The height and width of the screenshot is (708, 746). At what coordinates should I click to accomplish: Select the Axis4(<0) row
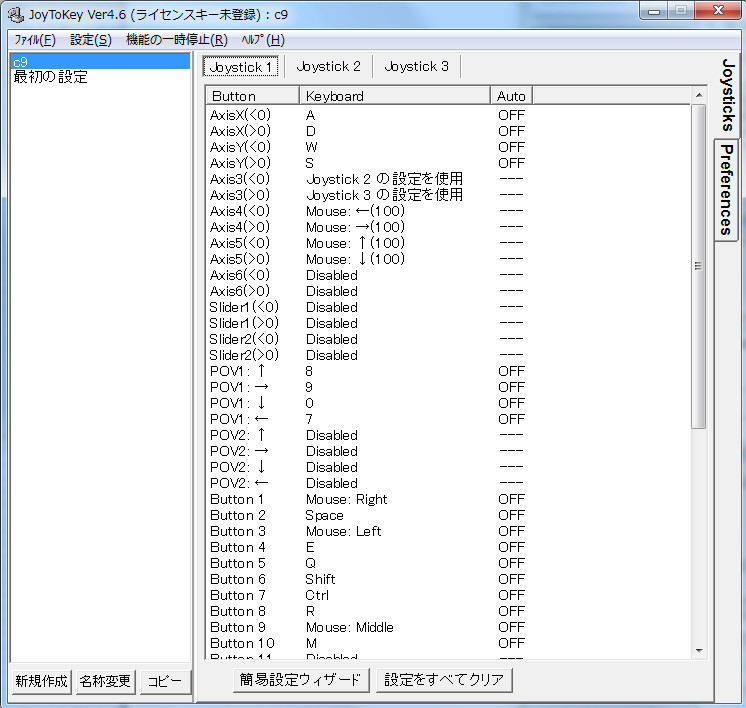[x=449, y=211]
